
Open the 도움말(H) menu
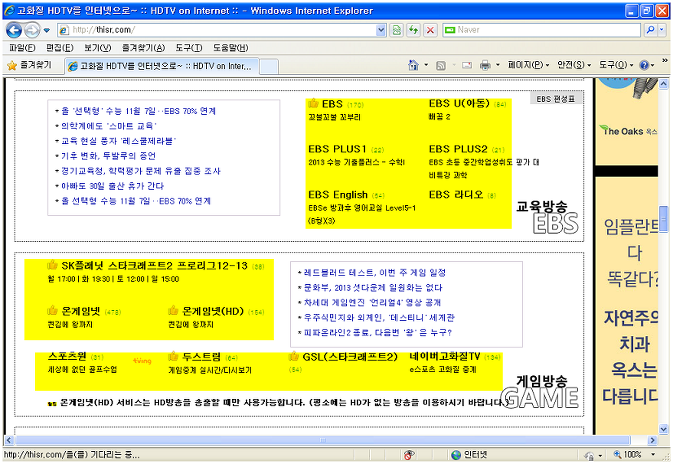coord(230,48)
